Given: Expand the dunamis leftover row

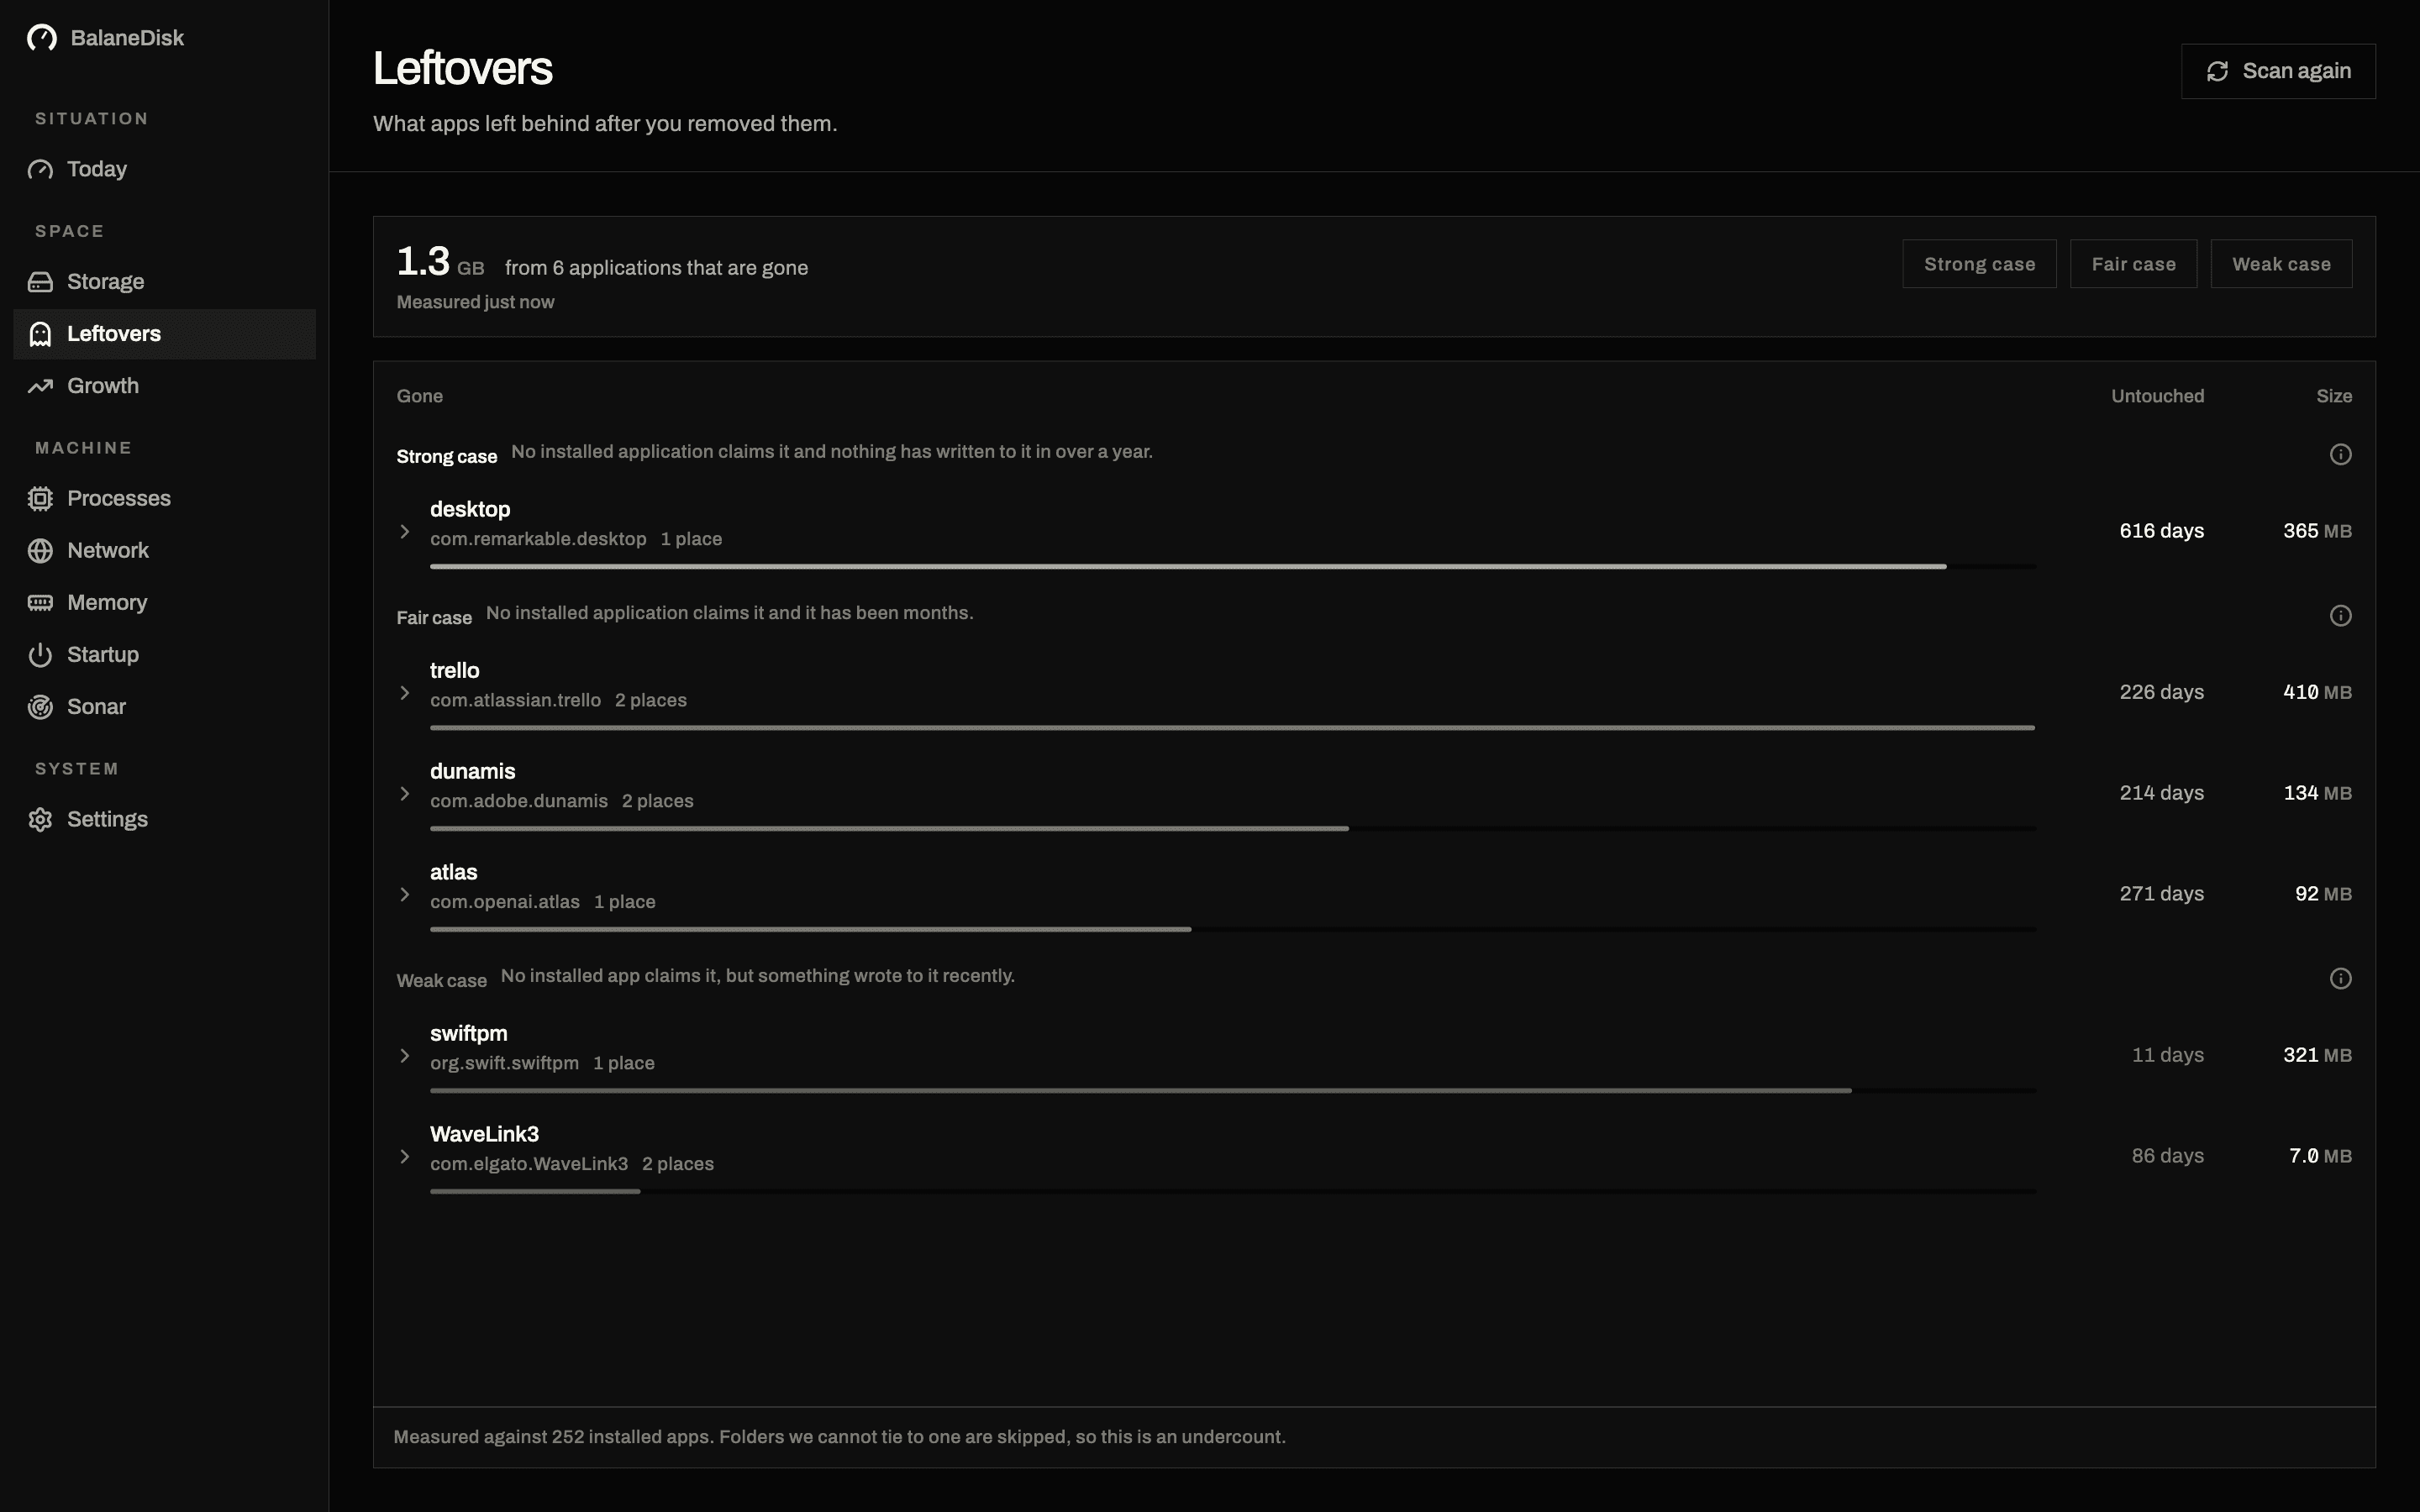Looking at the screenshot, I should pyautogui.click(x=405, y=794).
